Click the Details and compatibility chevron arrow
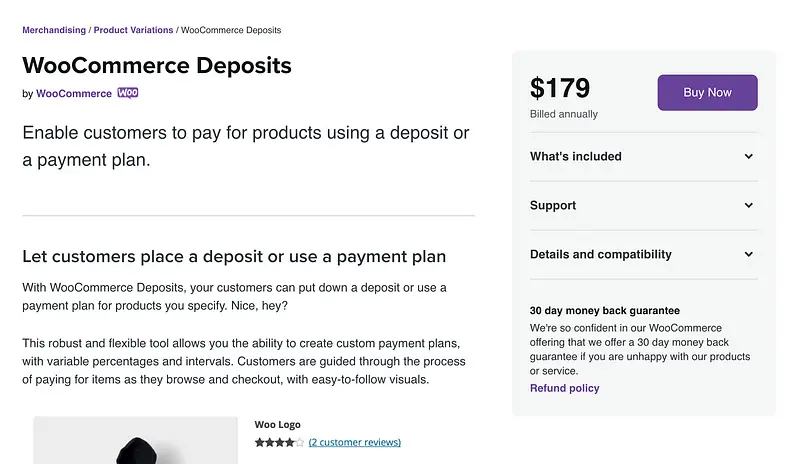This screenshot has height=464, width=800. click(749, 255)
